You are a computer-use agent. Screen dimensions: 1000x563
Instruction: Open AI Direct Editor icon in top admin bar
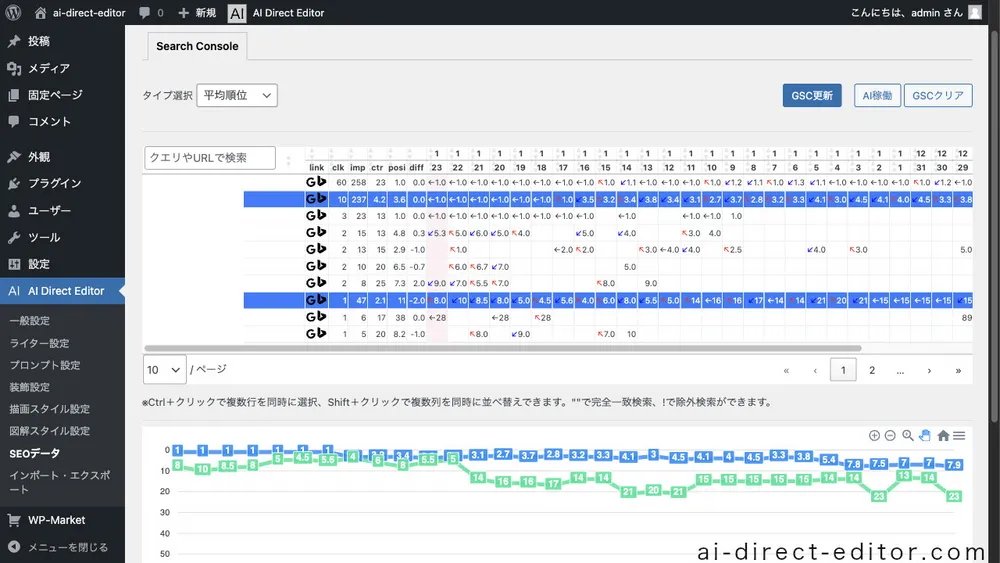click(x=237, y=13)
